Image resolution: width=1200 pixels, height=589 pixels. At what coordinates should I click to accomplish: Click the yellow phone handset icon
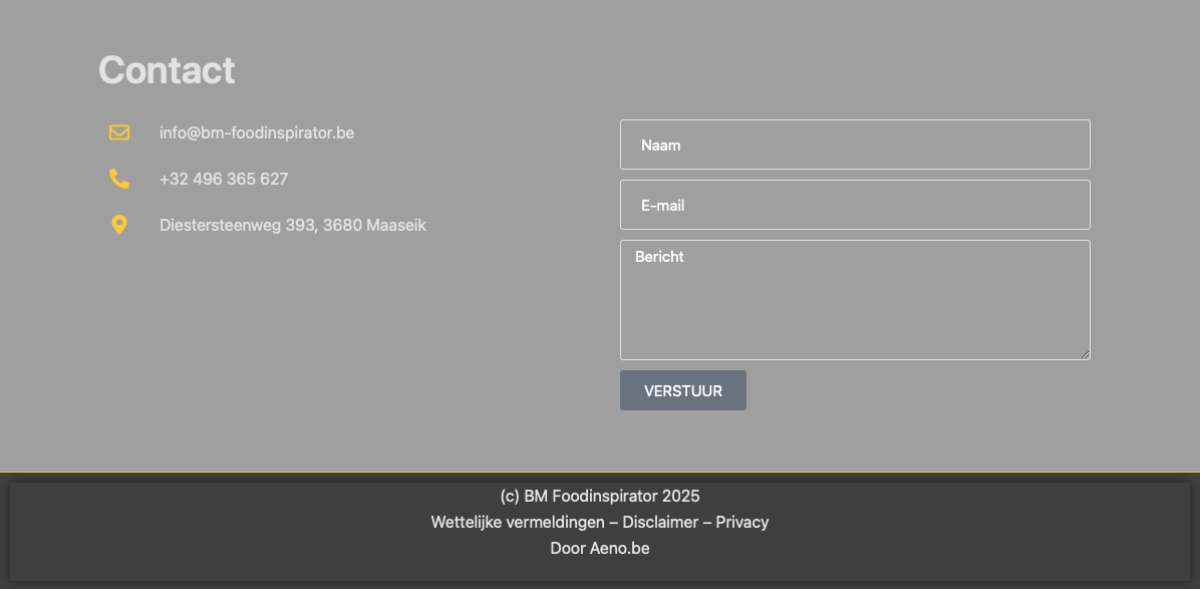[x=119, y=179]
